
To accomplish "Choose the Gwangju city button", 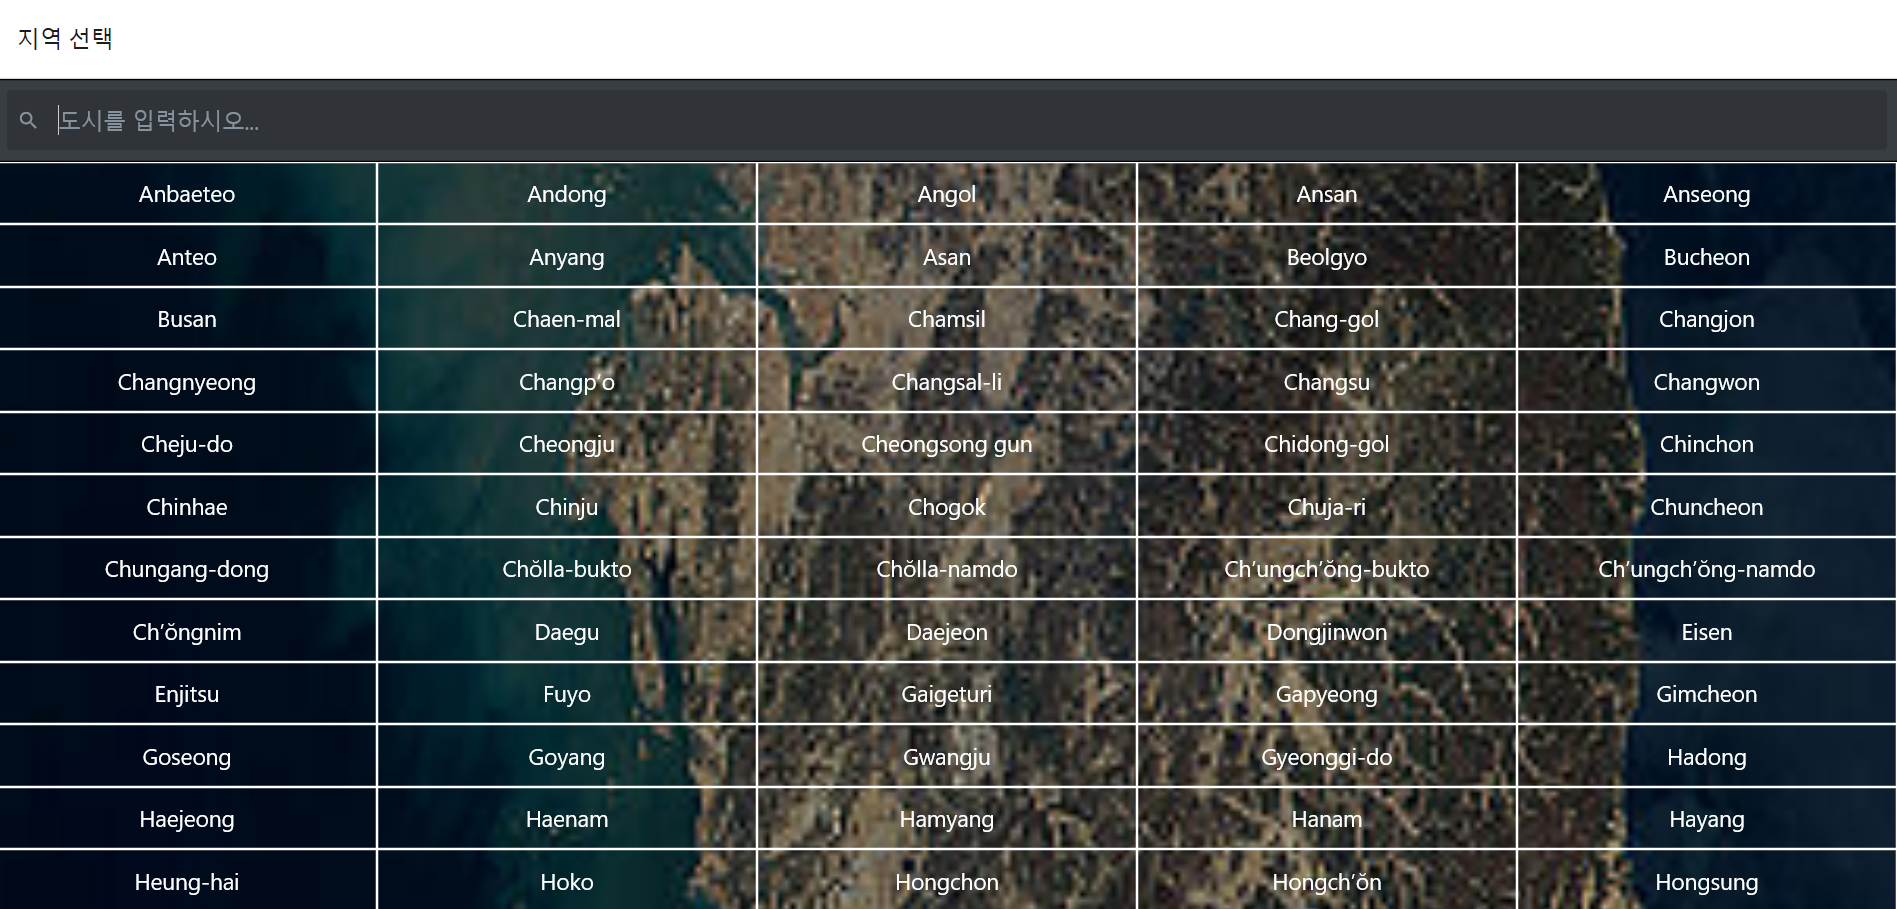I will (x=947, y=757).
